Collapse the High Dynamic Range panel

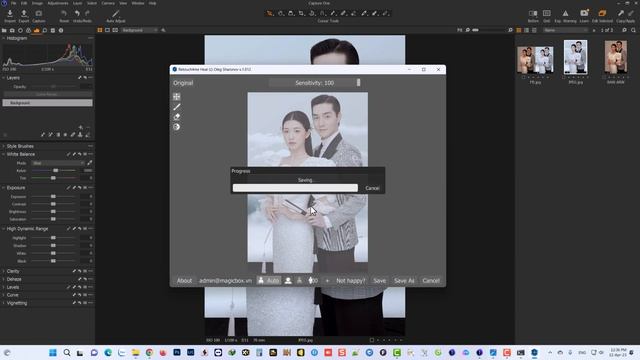click(x=4, y=229)
